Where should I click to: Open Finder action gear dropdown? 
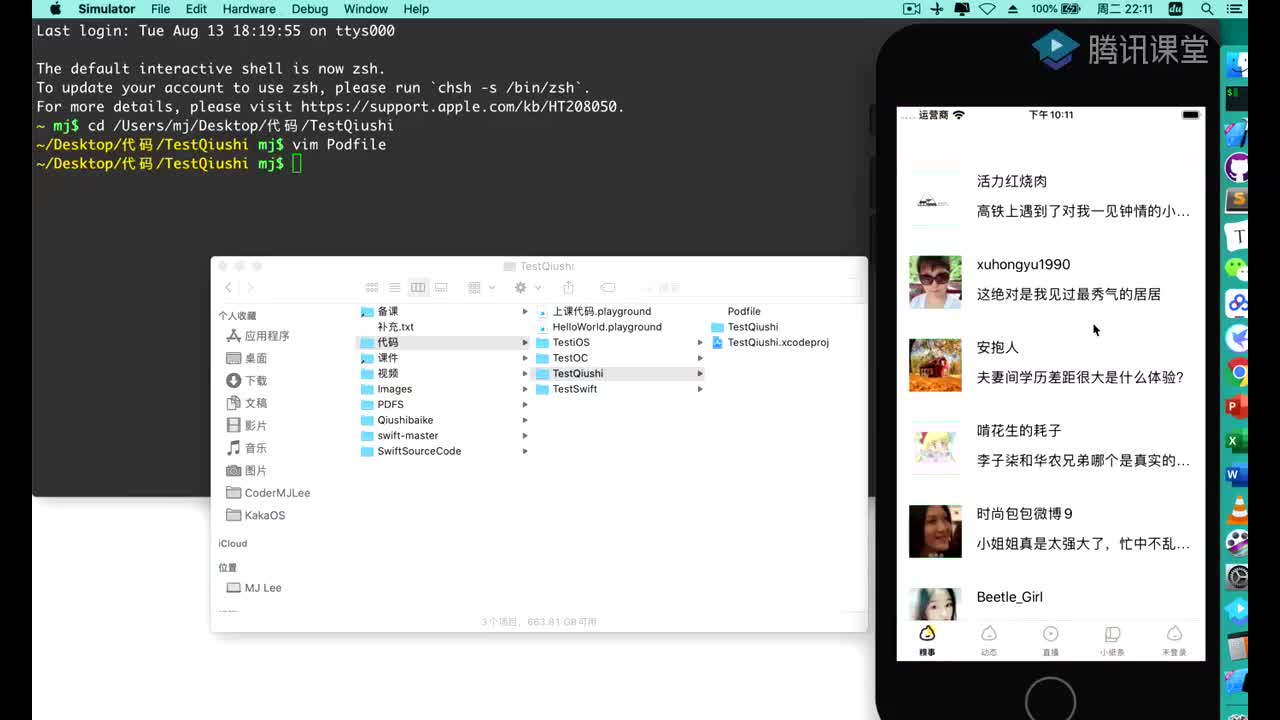526,287
